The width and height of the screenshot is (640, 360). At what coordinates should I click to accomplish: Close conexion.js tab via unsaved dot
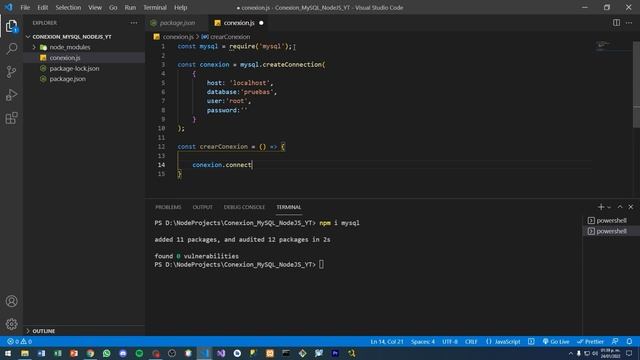261,23
